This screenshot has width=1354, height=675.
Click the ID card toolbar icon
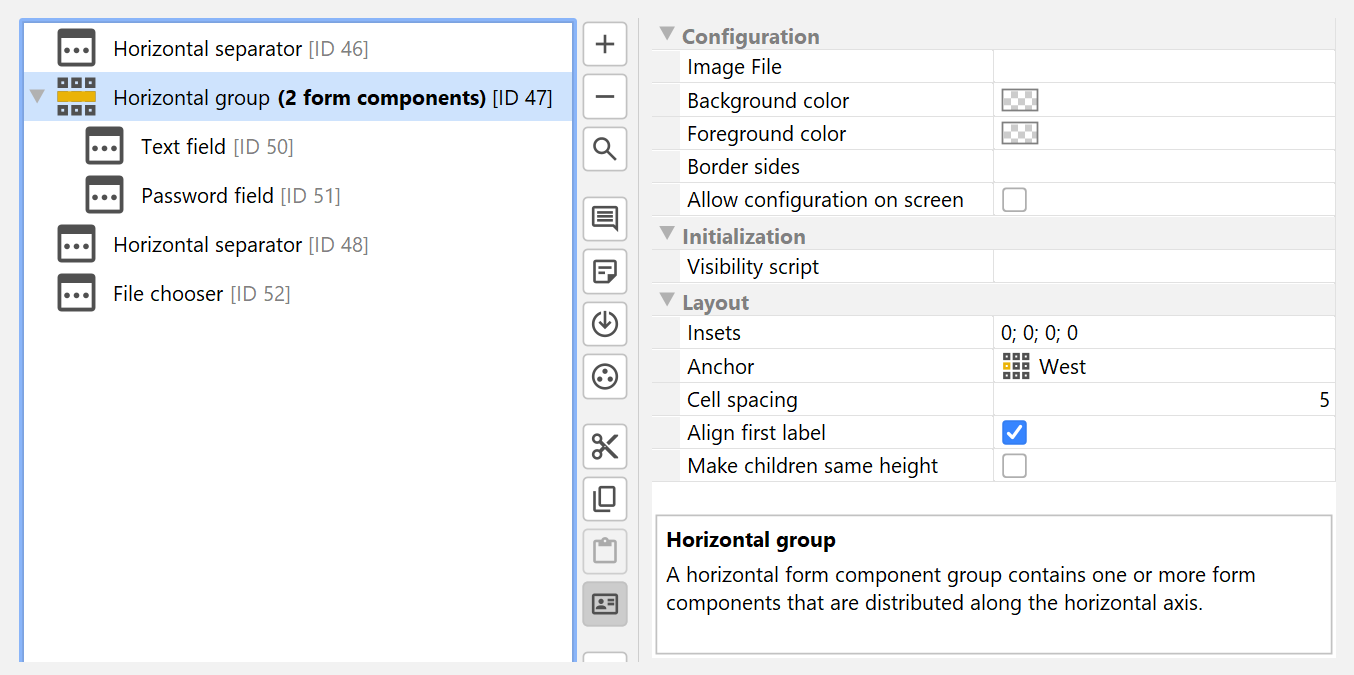tap(605, 604)
